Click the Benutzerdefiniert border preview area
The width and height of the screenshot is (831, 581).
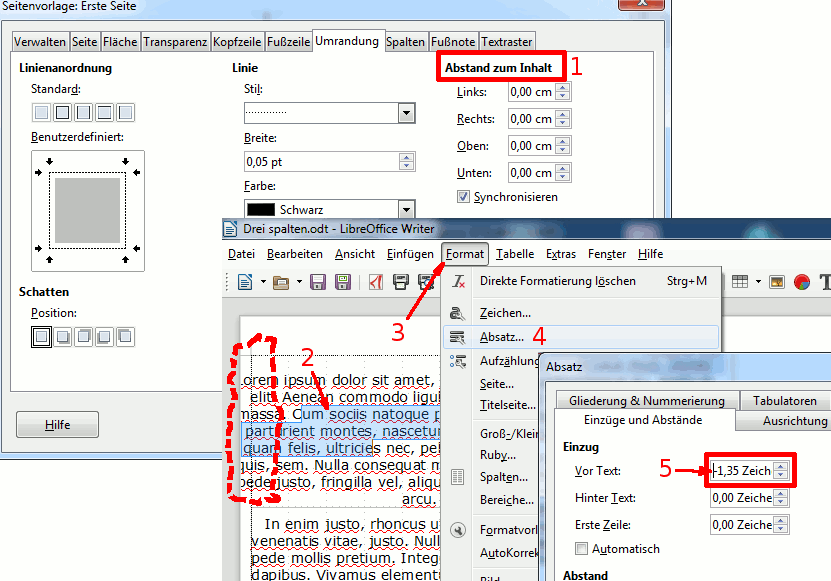(87, 210)
